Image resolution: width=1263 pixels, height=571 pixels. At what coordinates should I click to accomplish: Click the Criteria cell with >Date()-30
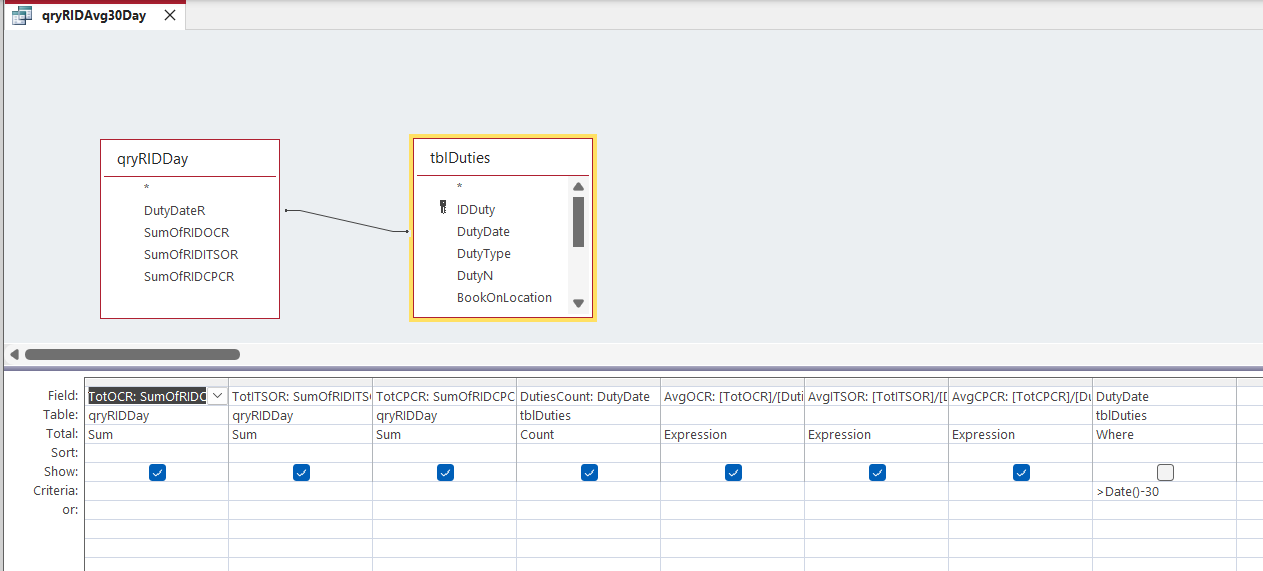[1164, 491]
